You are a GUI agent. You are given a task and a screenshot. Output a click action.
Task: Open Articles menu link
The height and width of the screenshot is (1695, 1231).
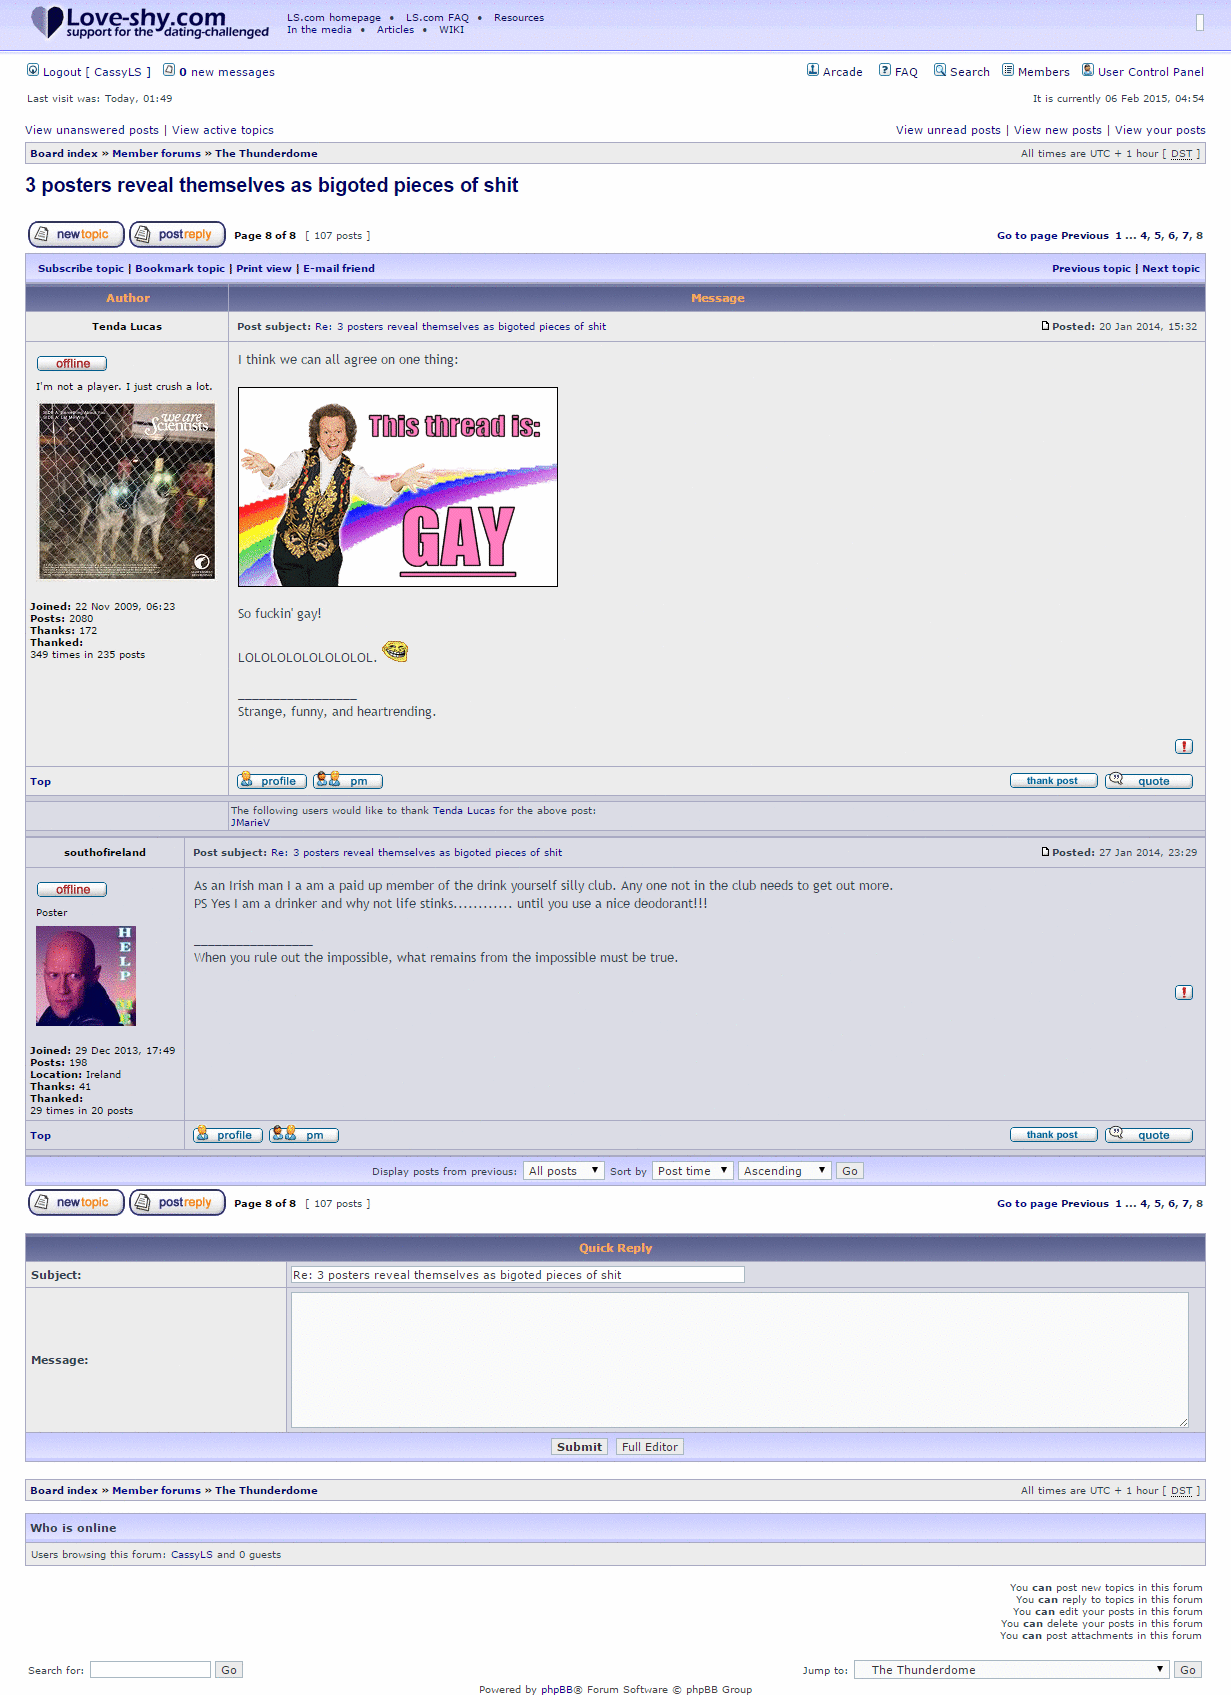[395, 30]
